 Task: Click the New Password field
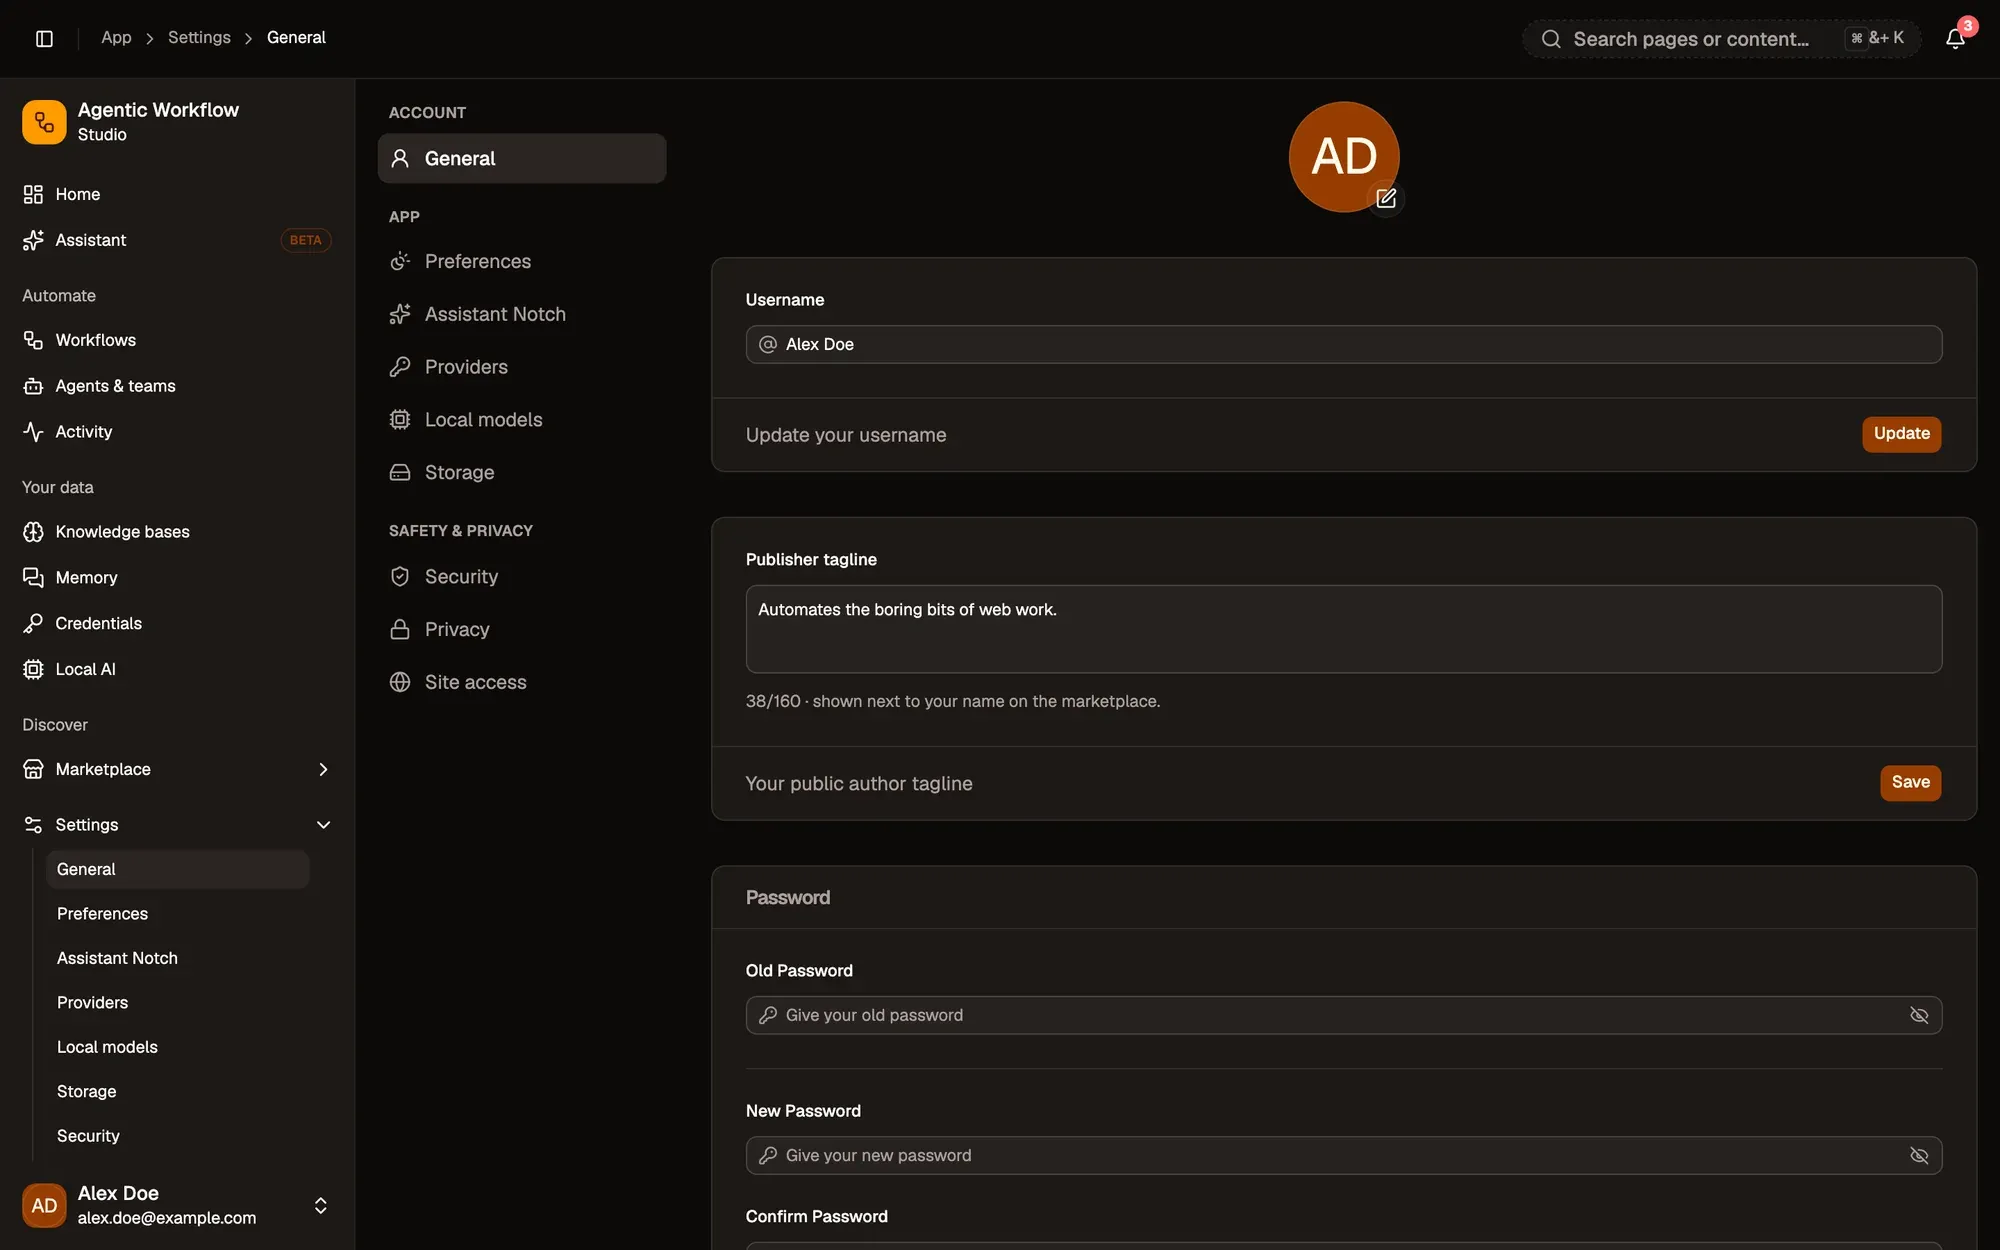pos(1344,1155)
